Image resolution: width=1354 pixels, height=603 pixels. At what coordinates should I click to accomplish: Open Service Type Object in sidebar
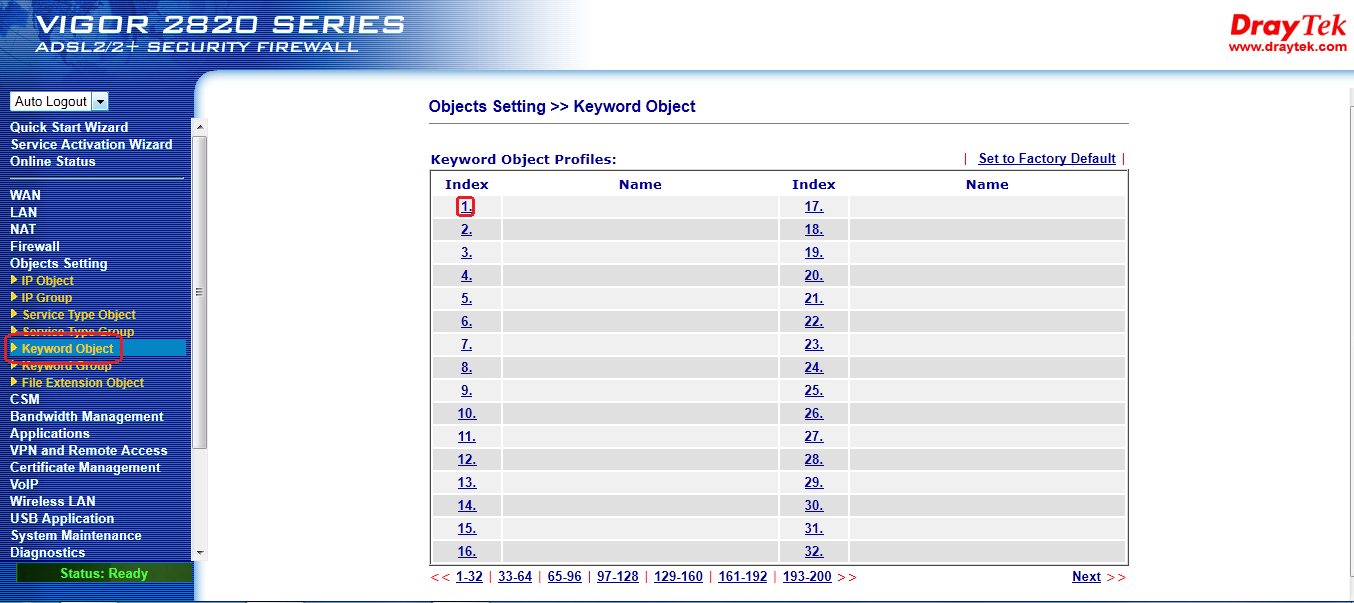78,315
